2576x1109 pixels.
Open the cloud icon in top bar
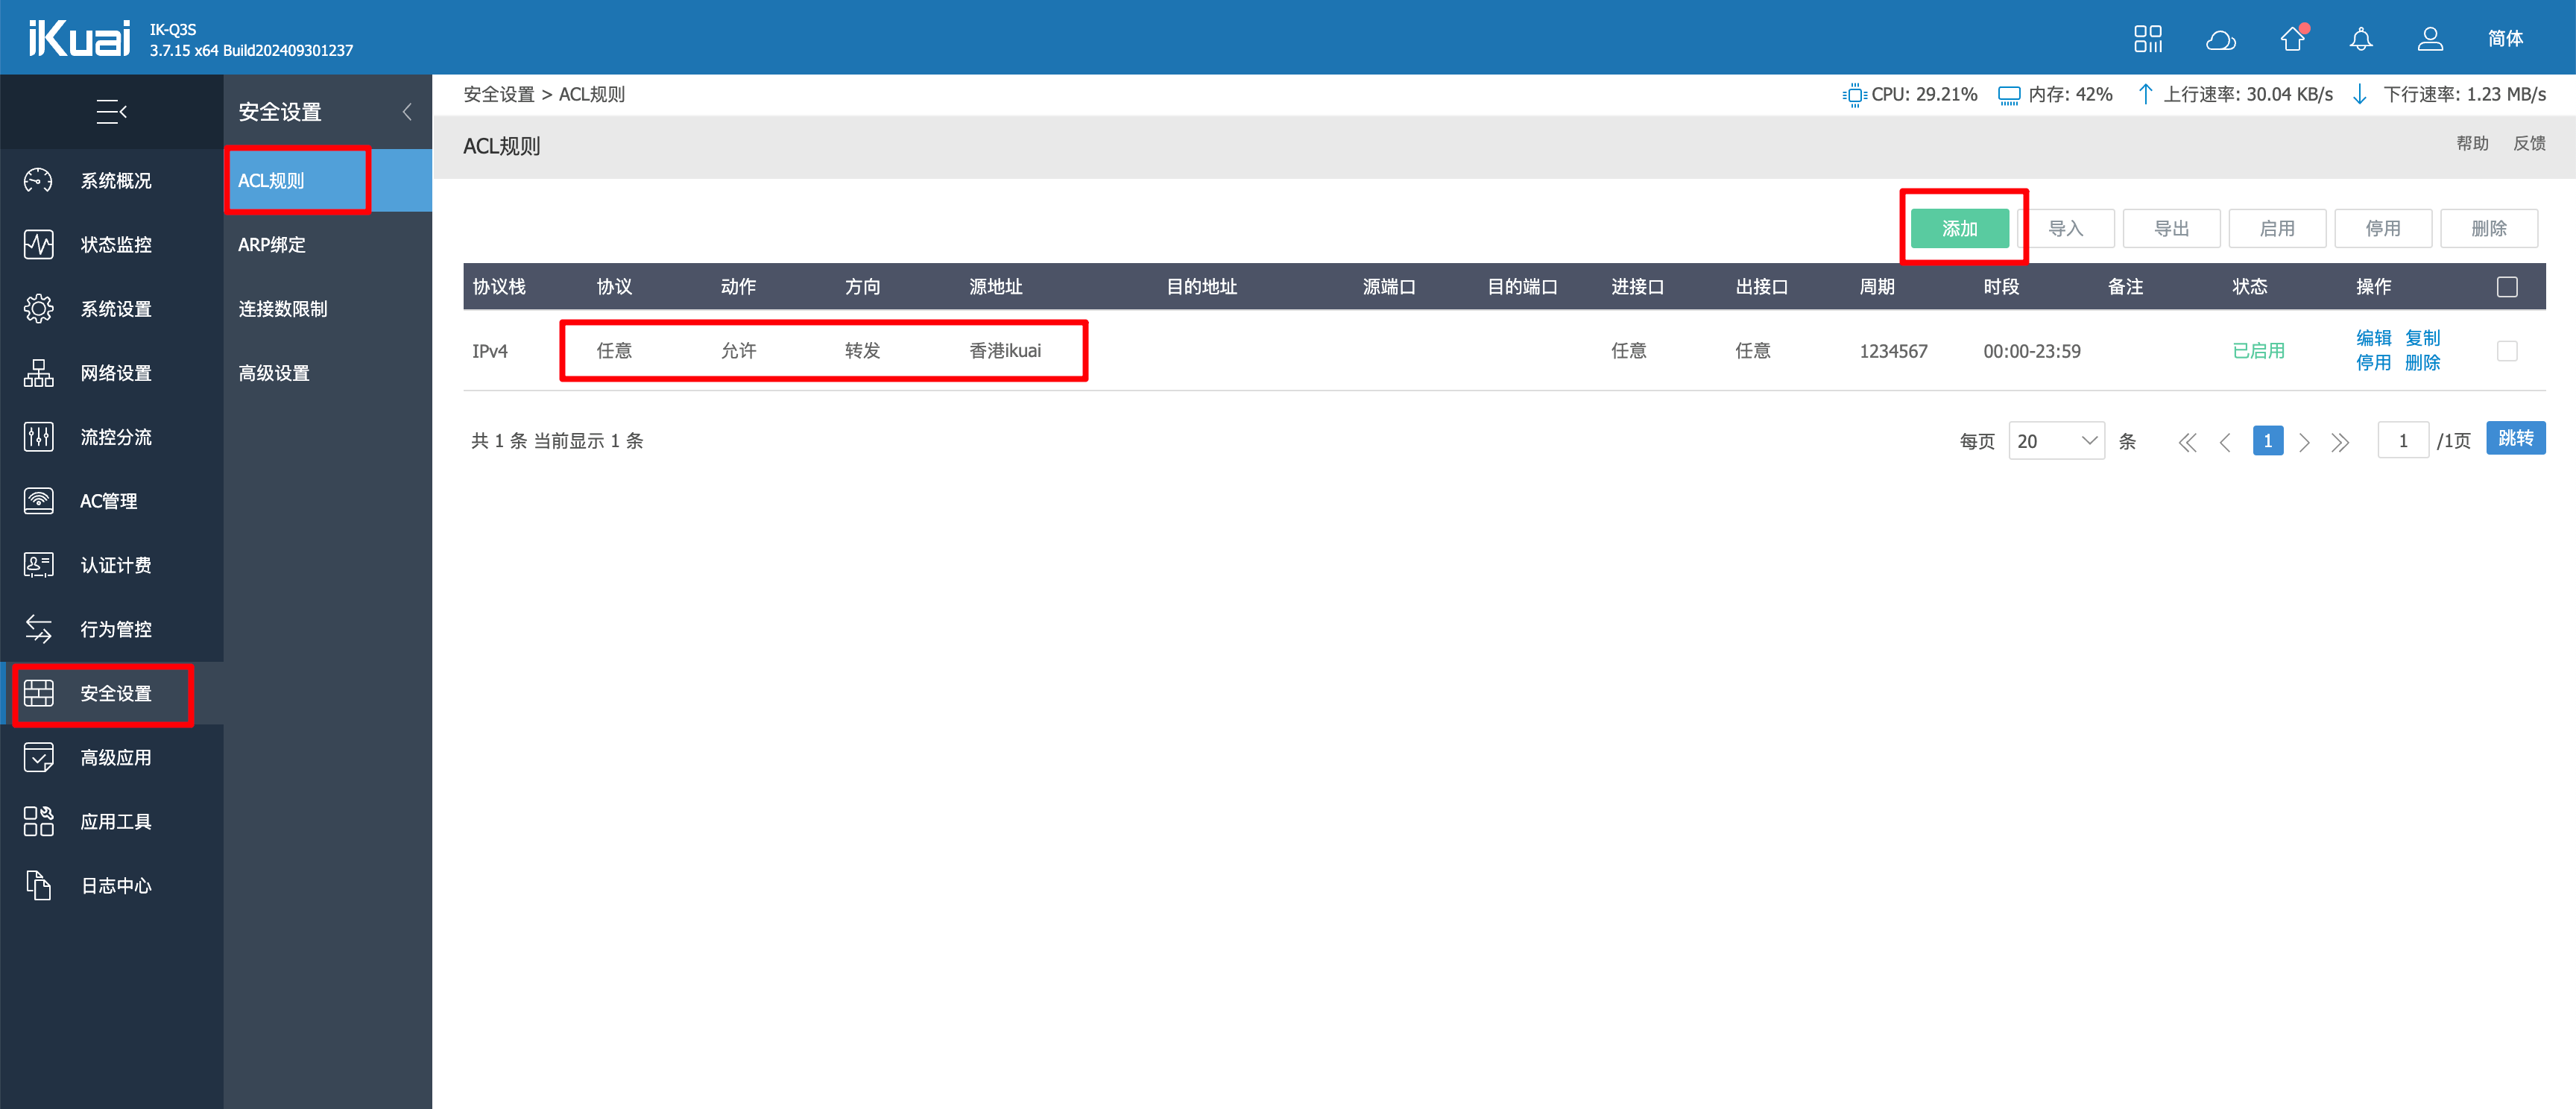click(x=2220, y=39)
